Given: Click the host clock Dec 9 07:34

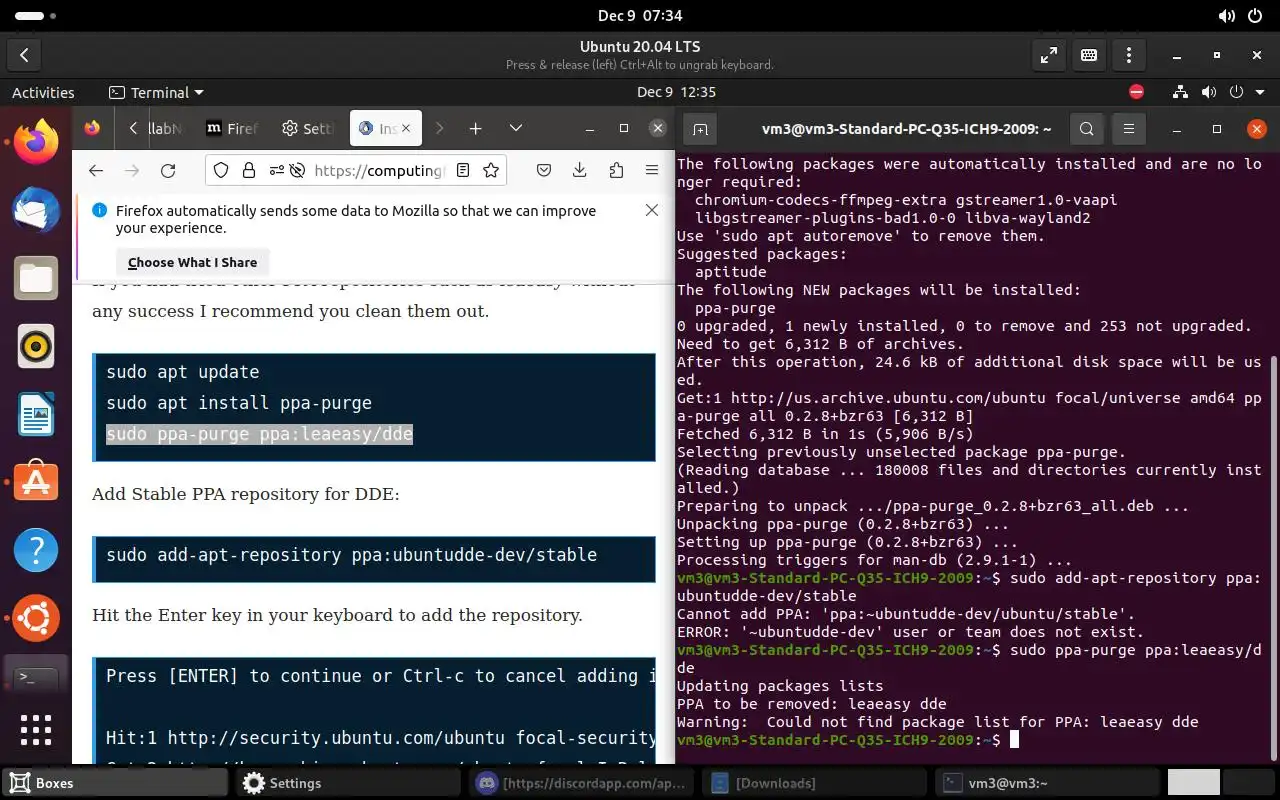Looking at the screenshot, I should point(640,16).
